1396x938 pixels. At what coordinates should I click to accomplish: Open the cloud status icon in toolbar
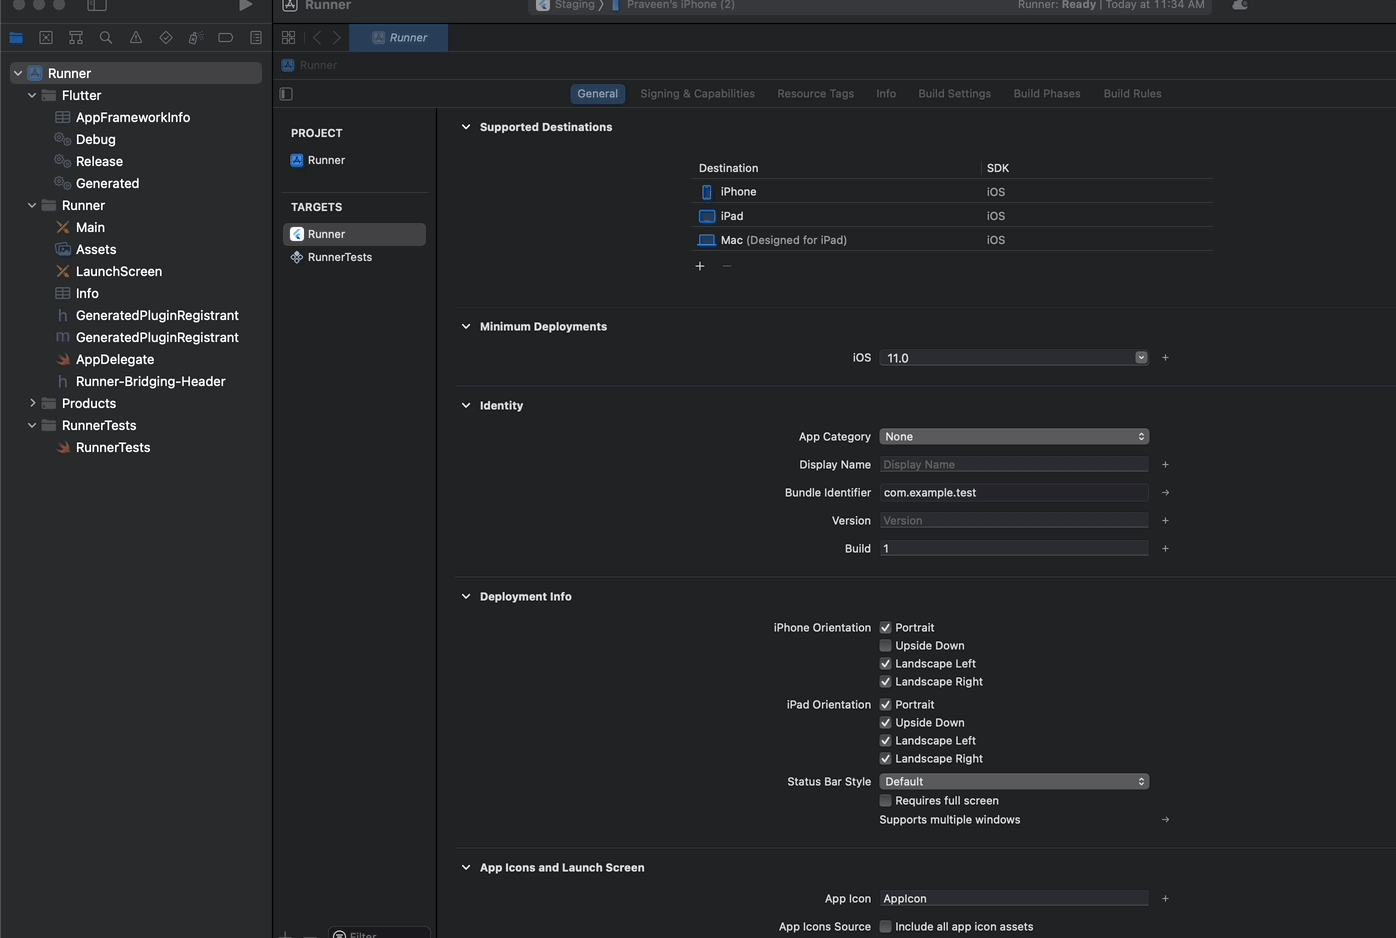tap(1240, 6)
